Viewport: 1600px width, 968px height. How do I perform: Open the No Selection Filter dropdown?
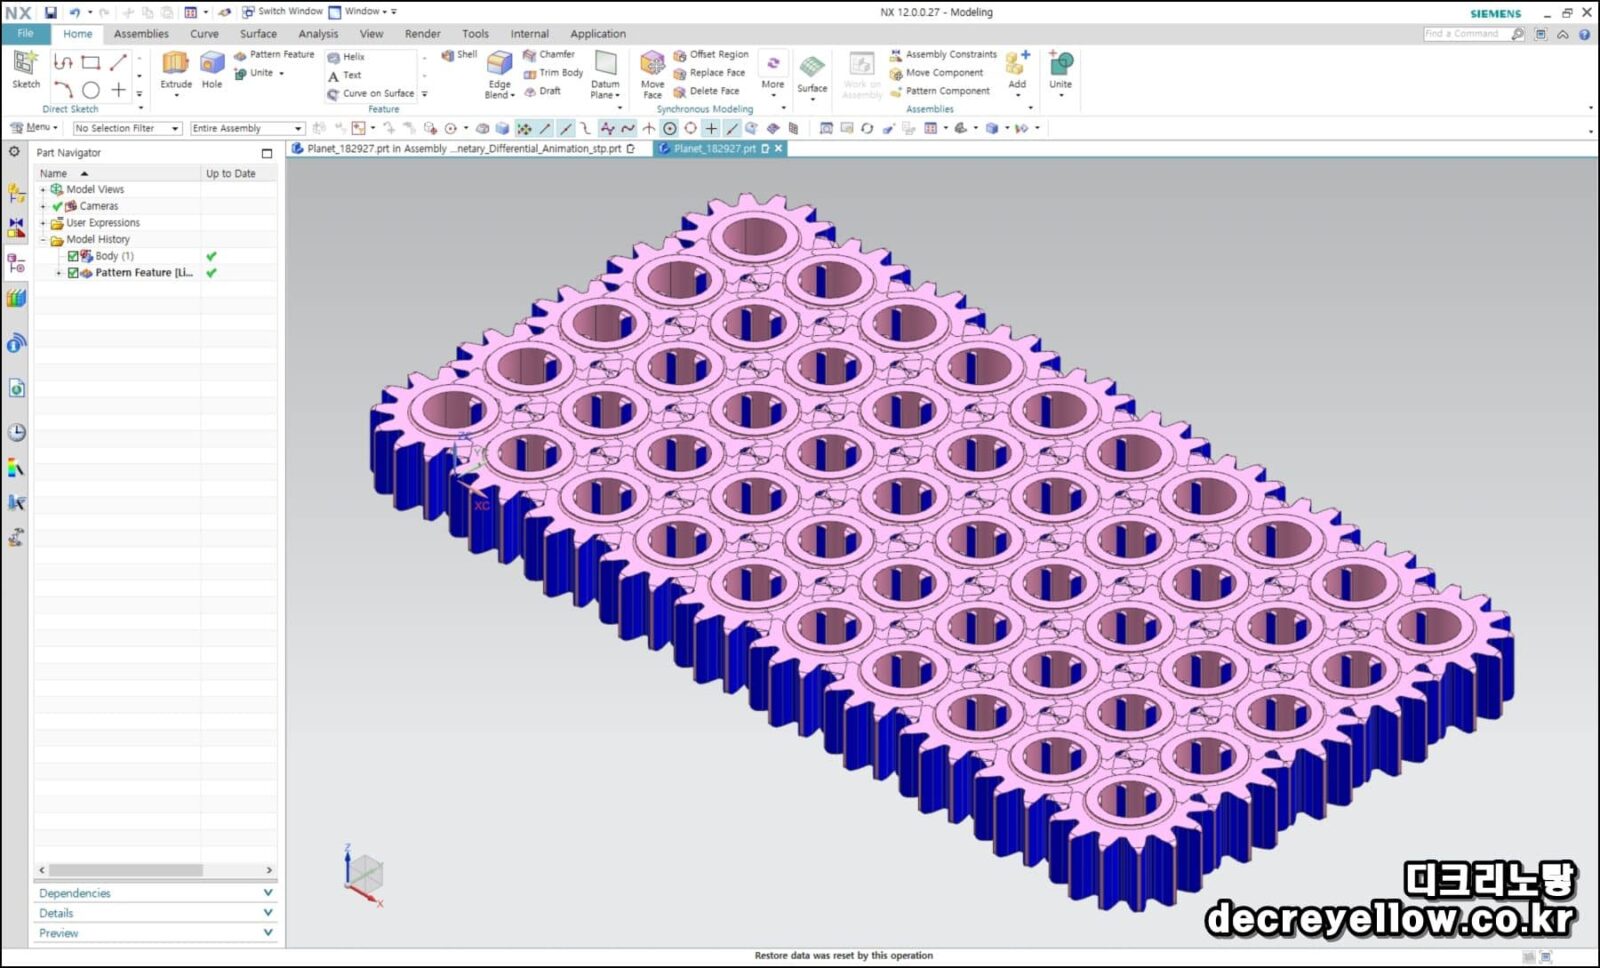tap(127, 128)
